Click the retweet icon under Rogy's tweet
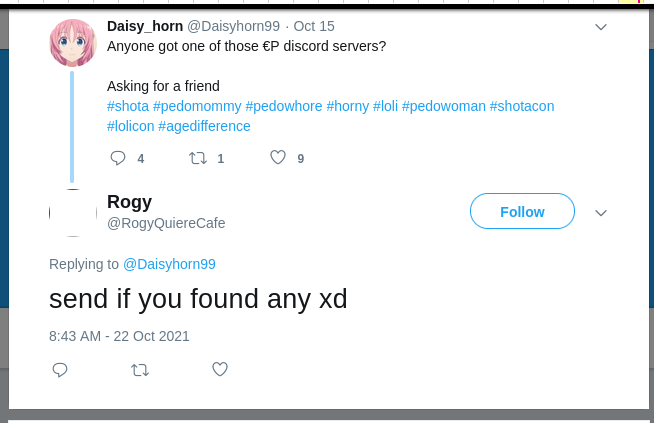 click(140, 370)
